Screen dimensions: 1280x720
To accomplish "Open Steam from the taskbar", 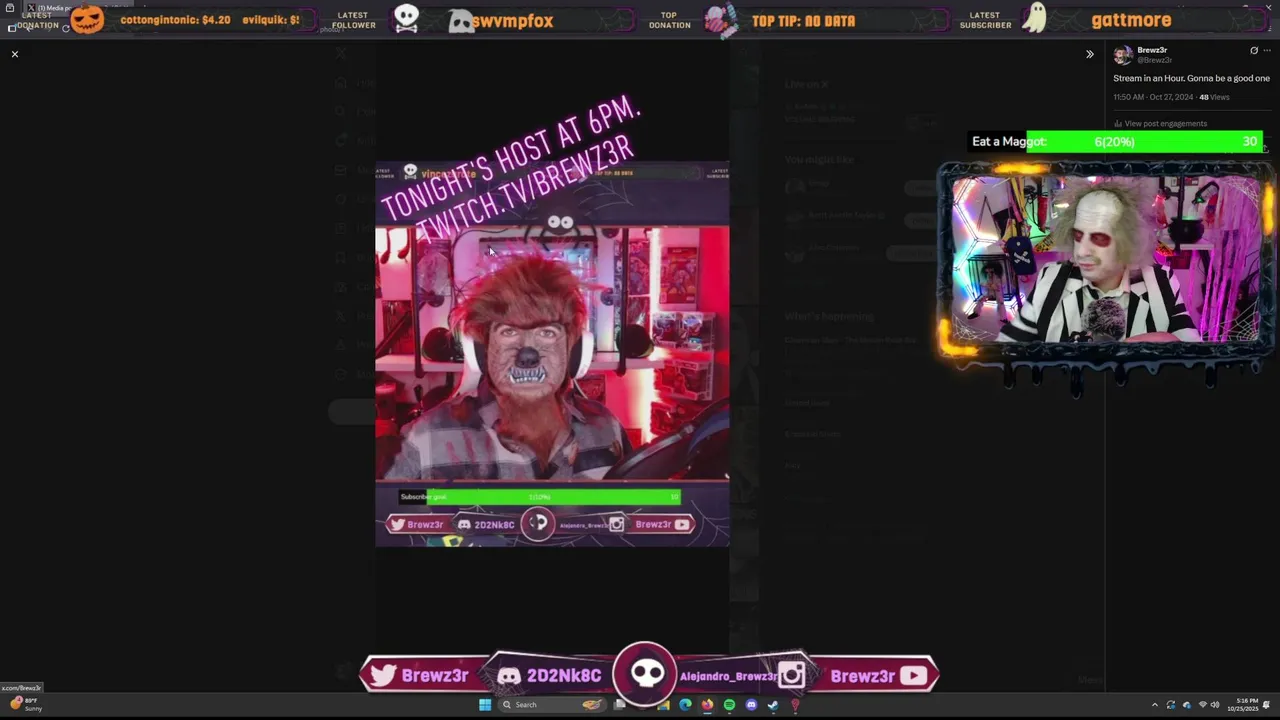I will (x=773, y=705).
